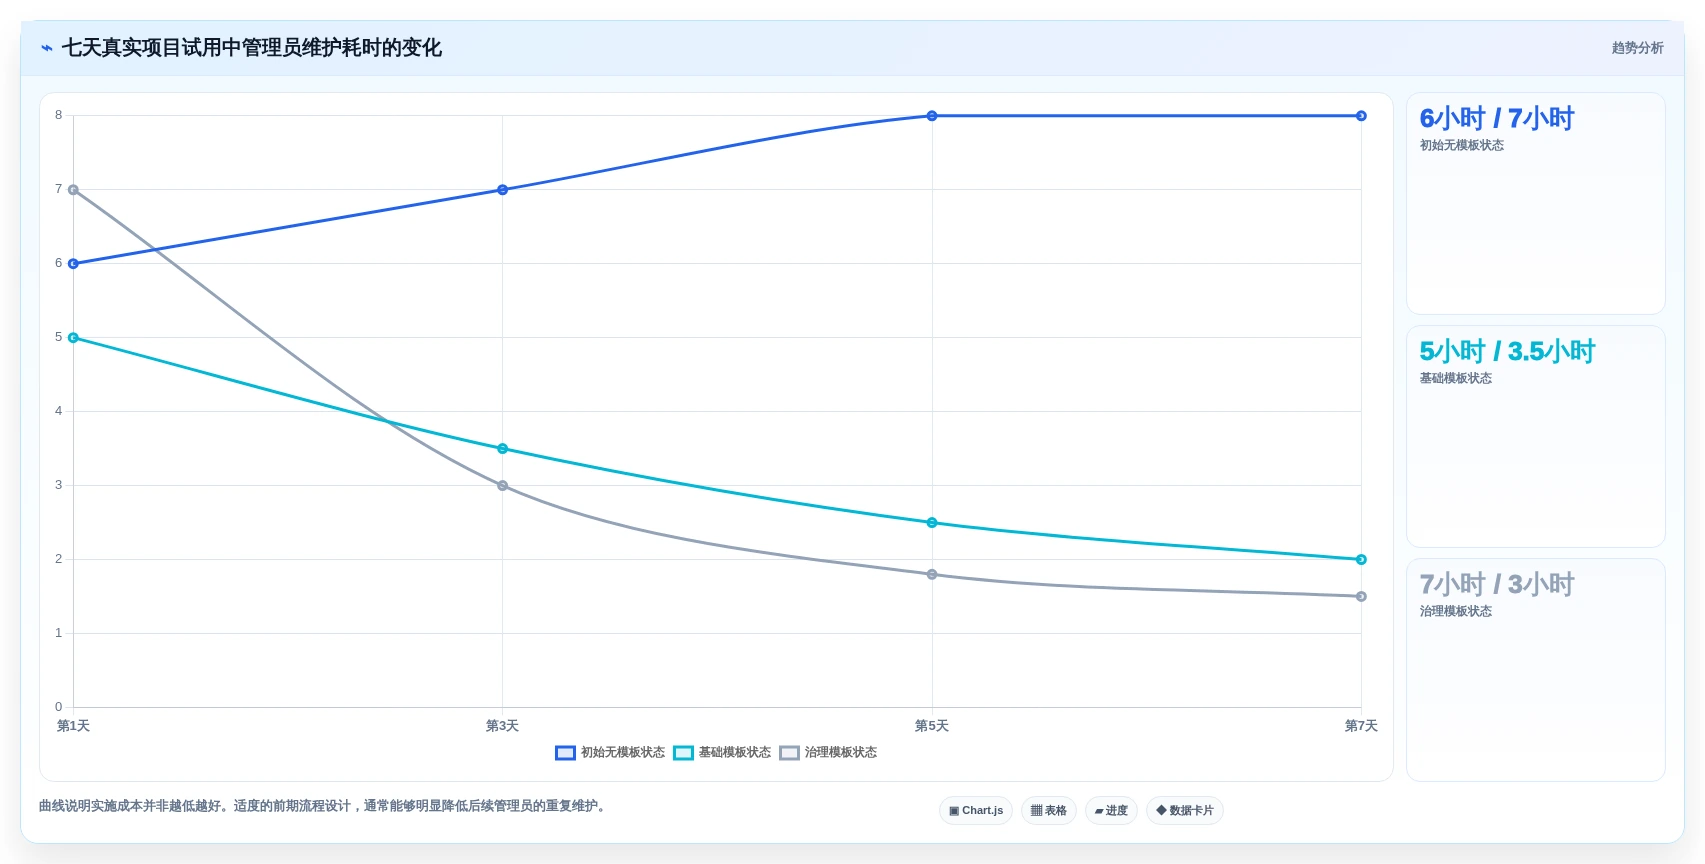Click the y-axis label 0

pyautogui.click(x=59, y=707)
